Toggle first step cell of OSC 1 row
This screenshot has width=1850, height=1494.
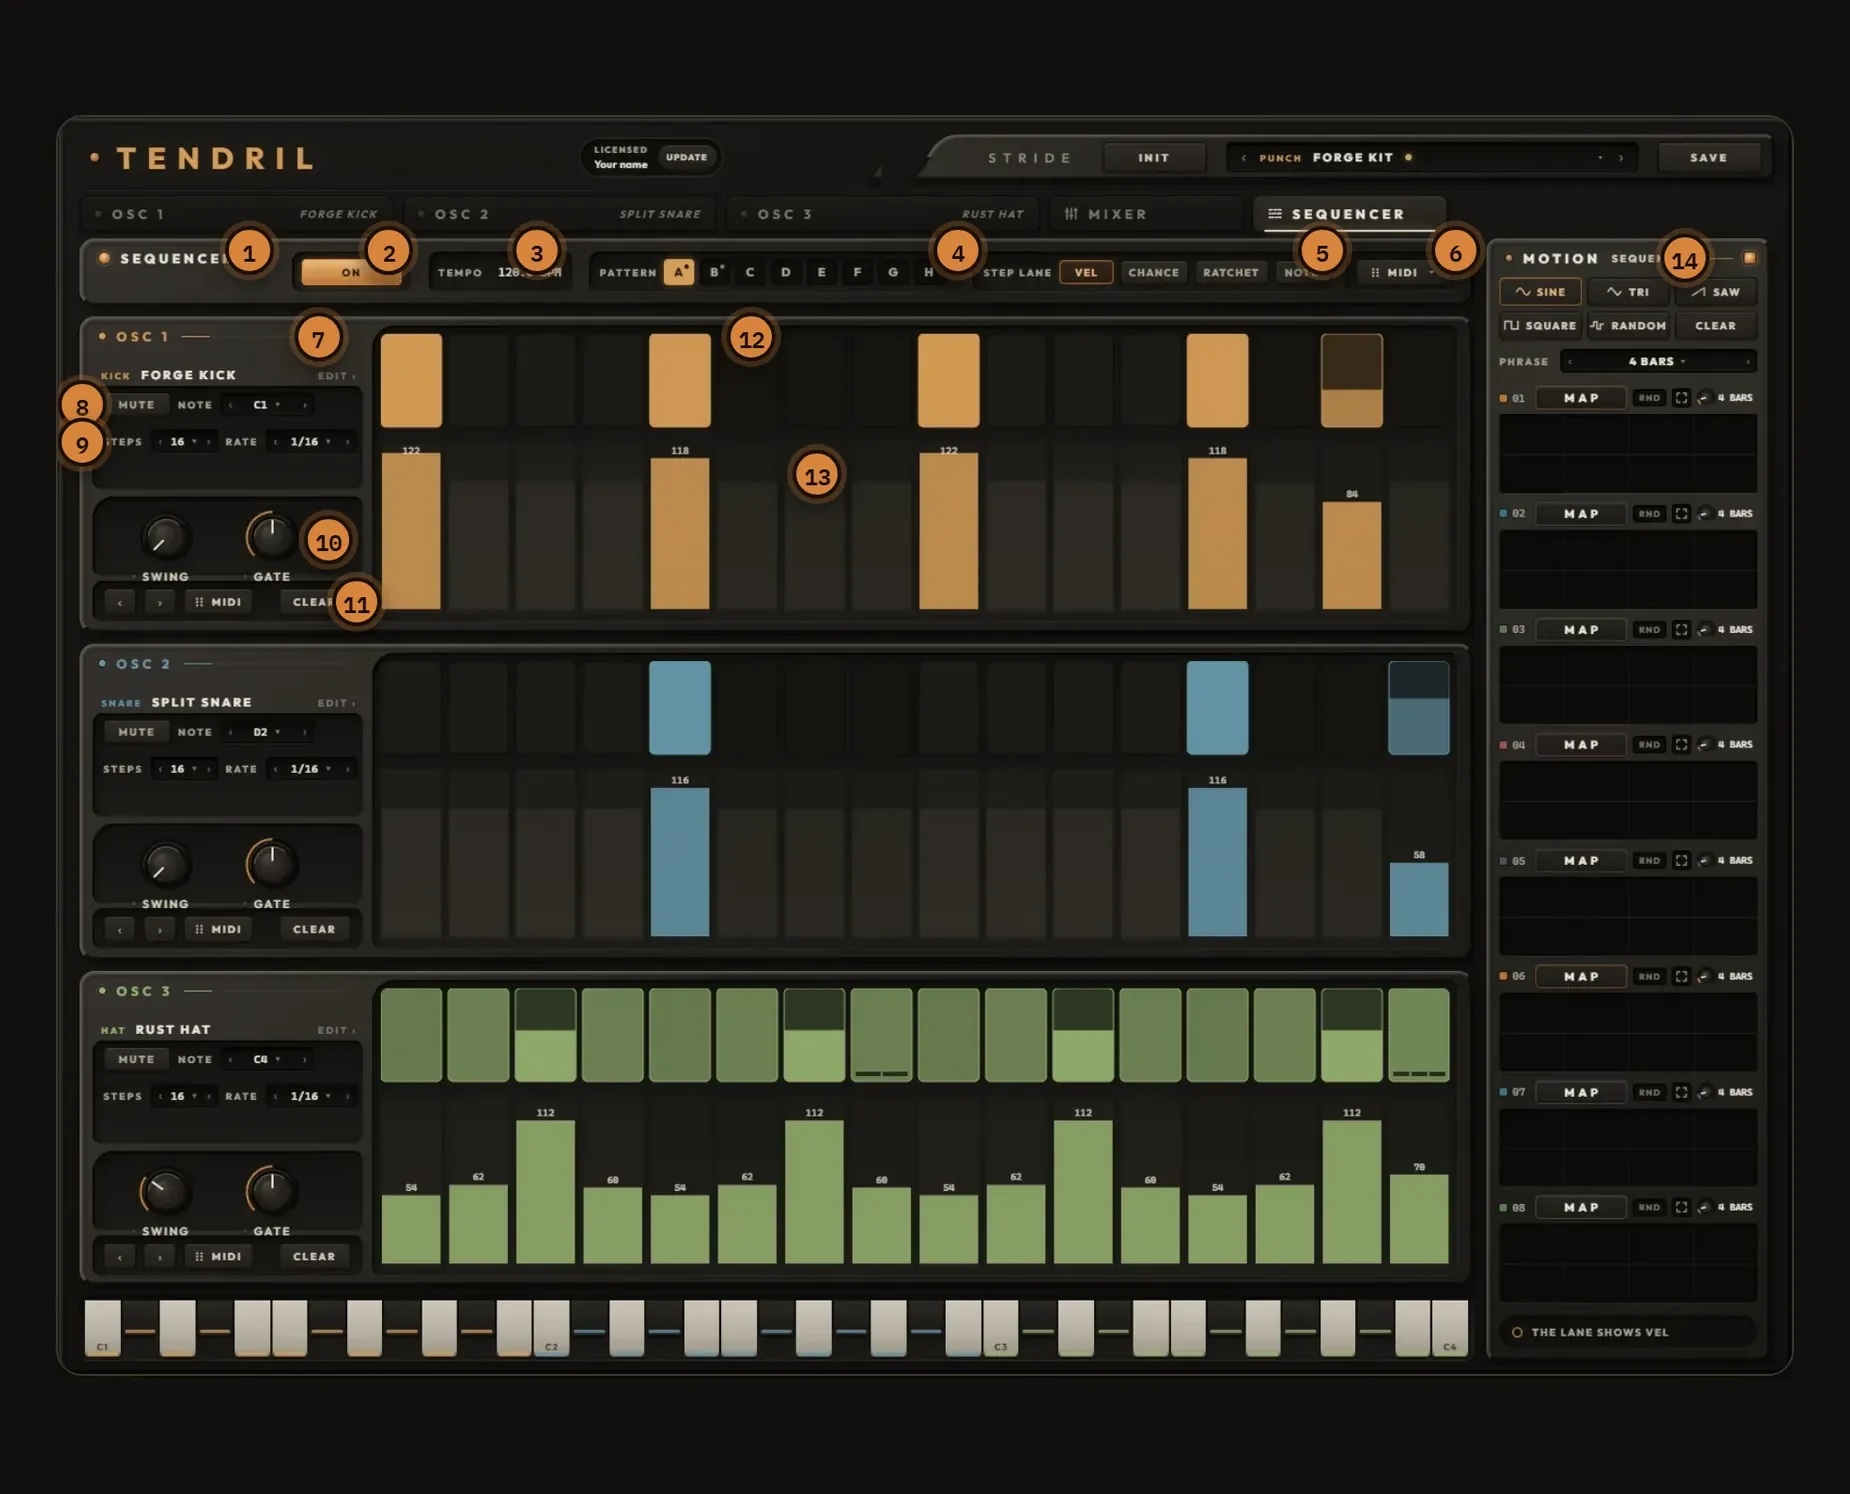(411, 381)
